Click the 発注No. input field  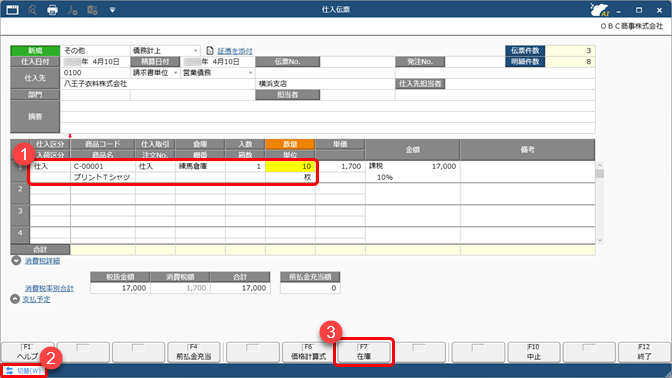click(x=475, y=62)
